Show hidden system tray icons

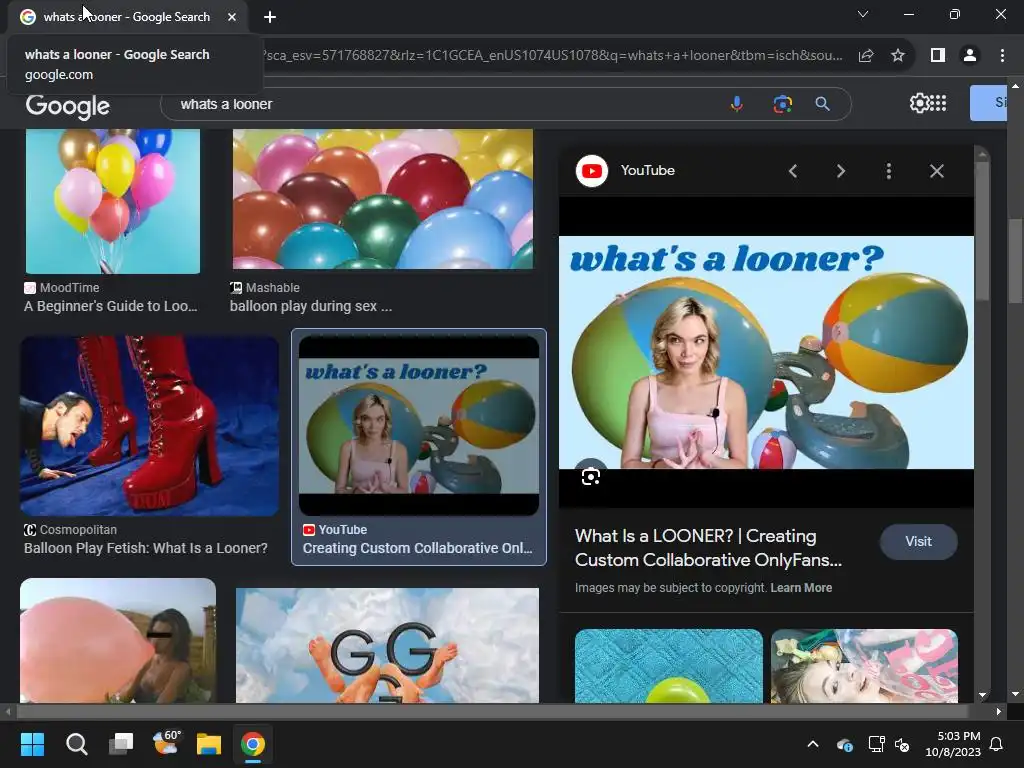813,744
